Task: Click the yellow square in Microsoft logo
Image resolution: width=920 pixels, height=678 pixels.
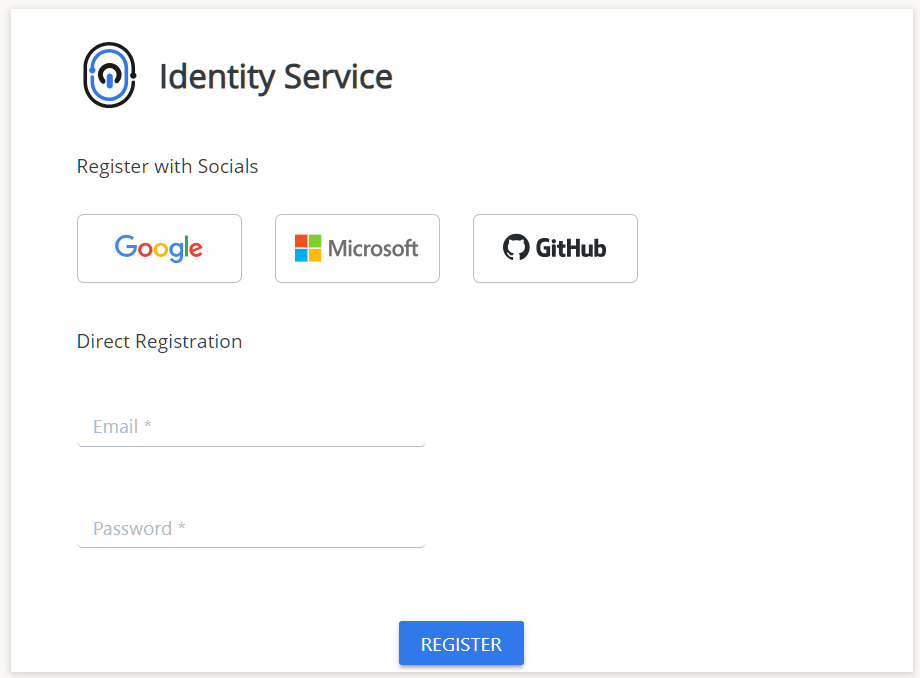Action: 315,255
